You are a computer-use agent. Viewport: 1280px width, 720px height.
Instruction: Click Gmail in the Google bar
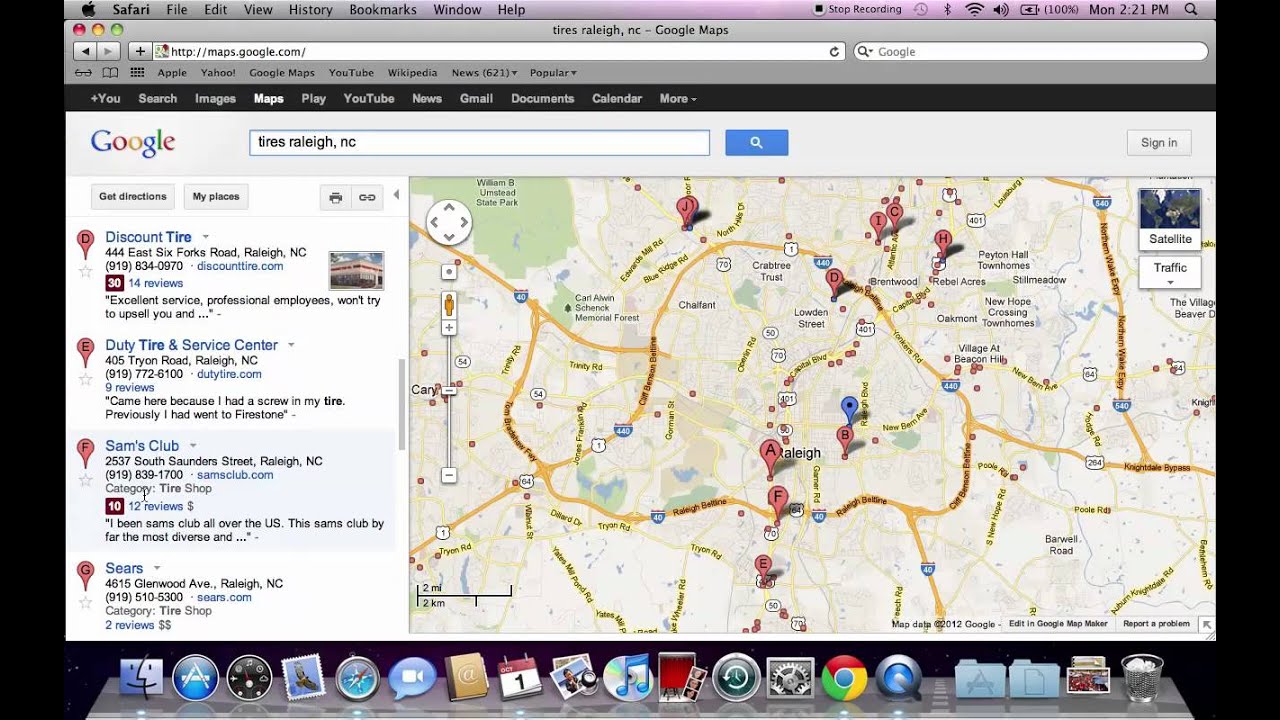coord(476,98)
